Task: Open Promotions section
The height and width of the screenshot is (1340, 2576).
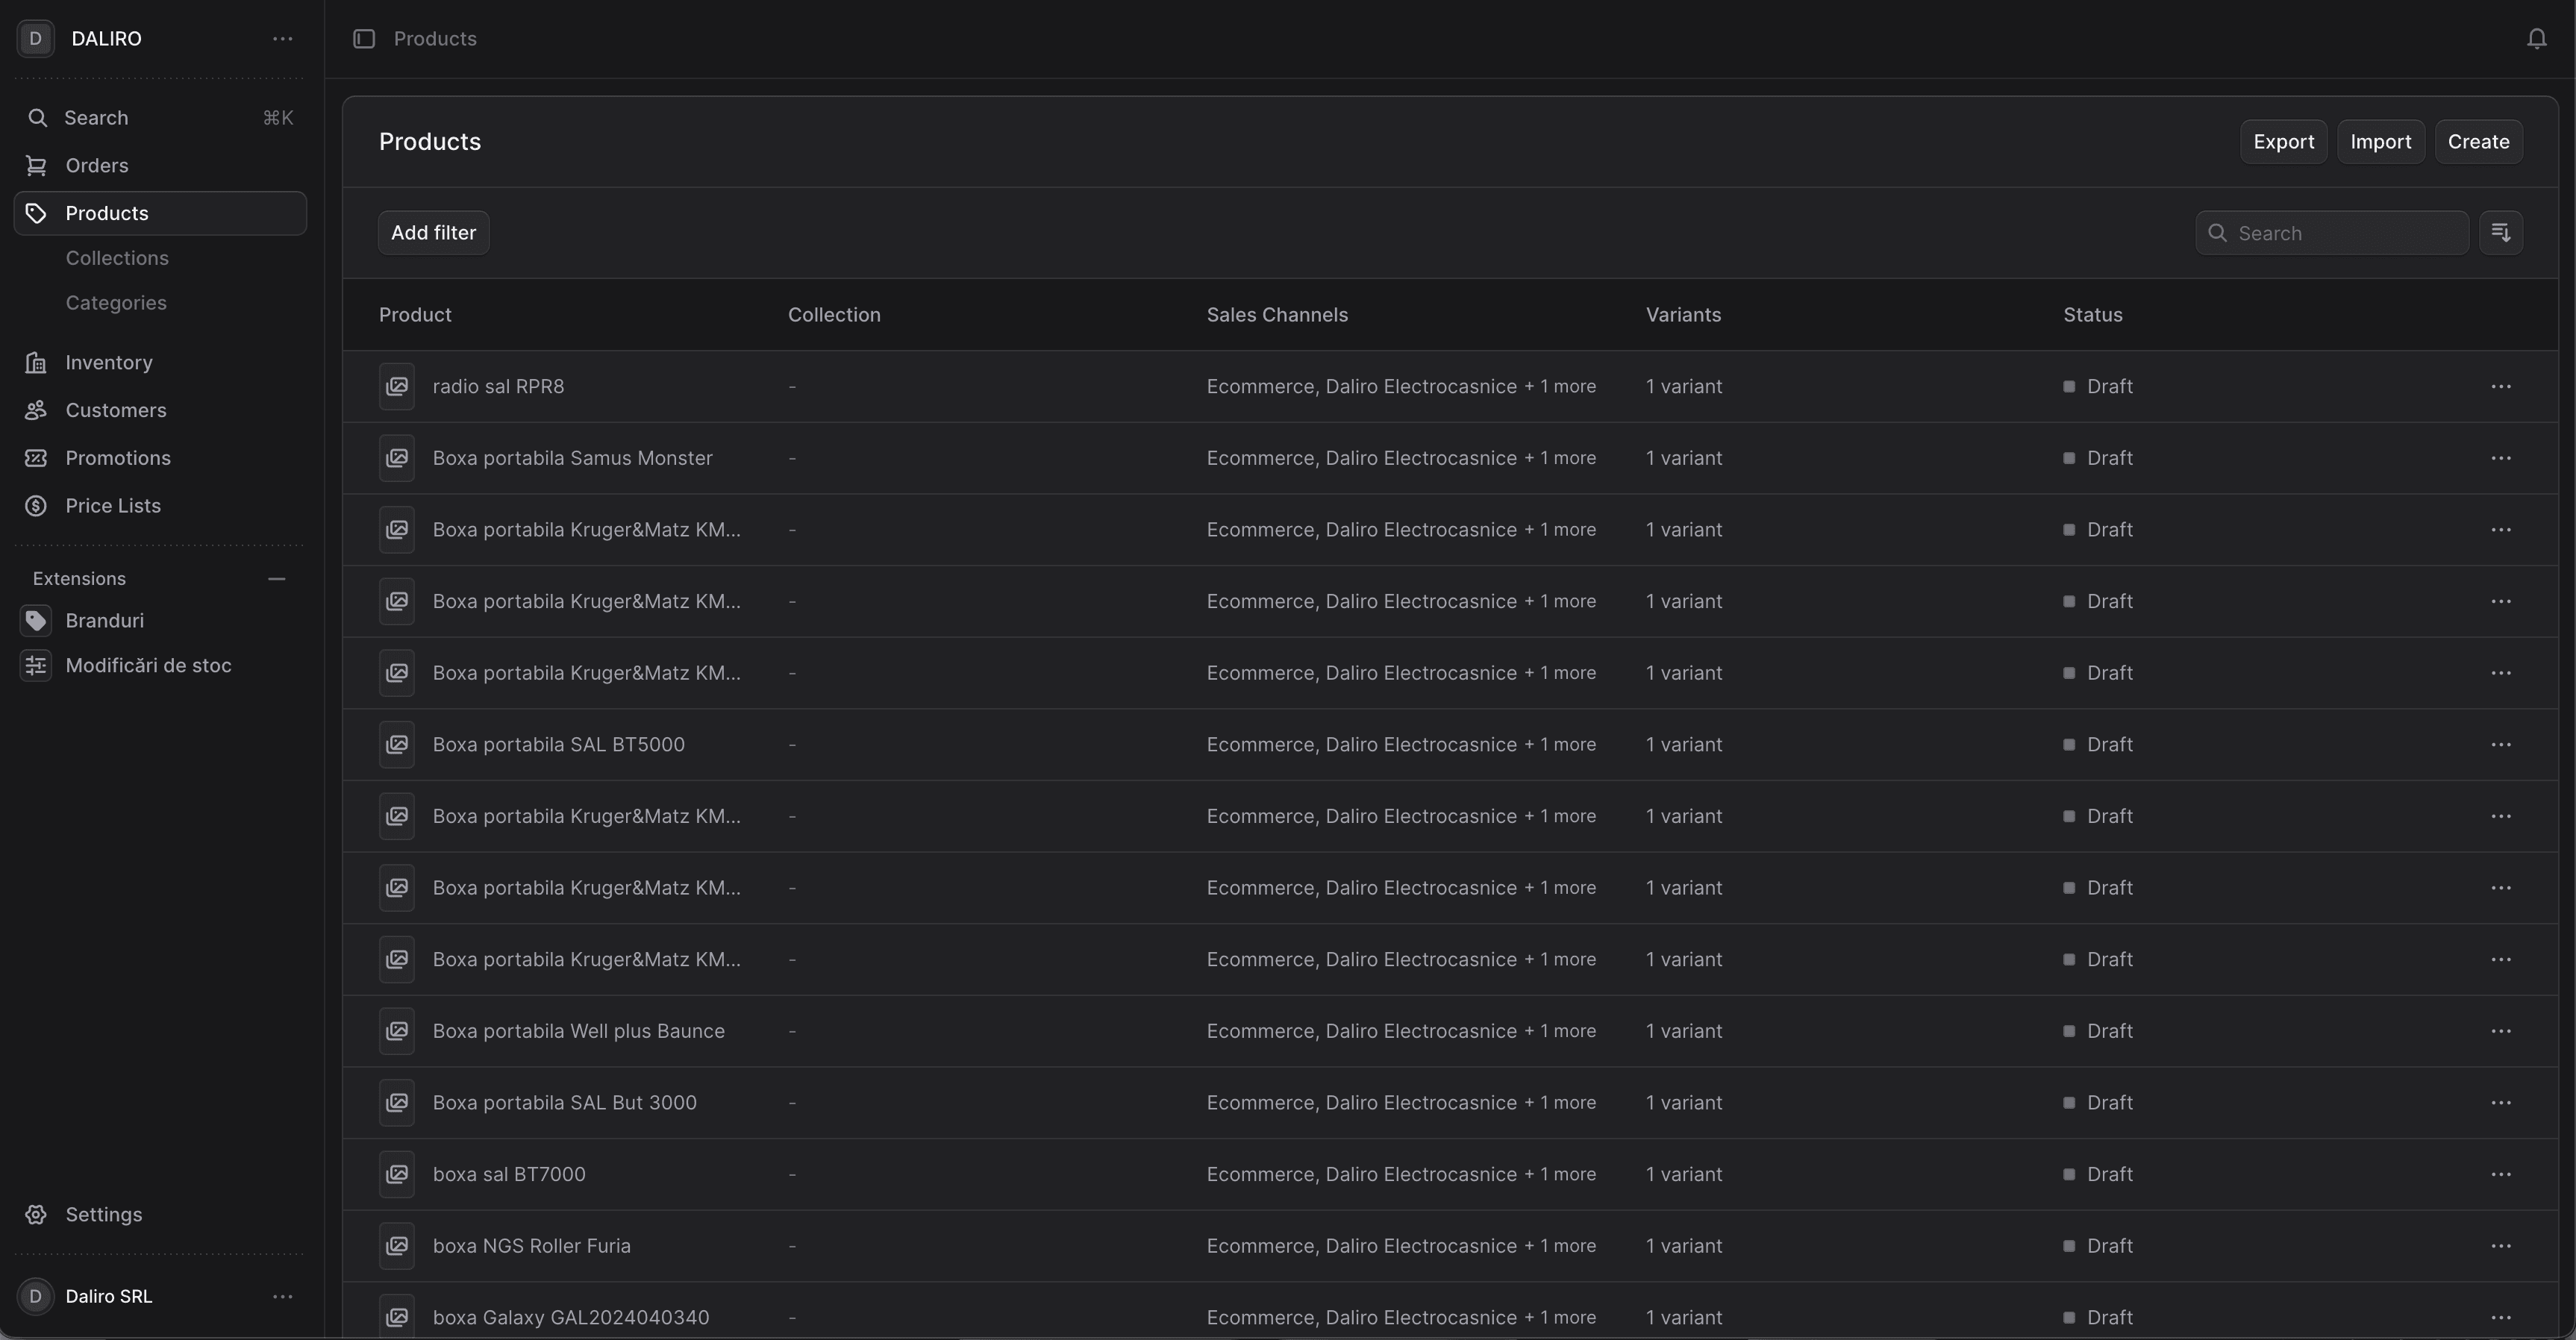Action: coord(160,458)
